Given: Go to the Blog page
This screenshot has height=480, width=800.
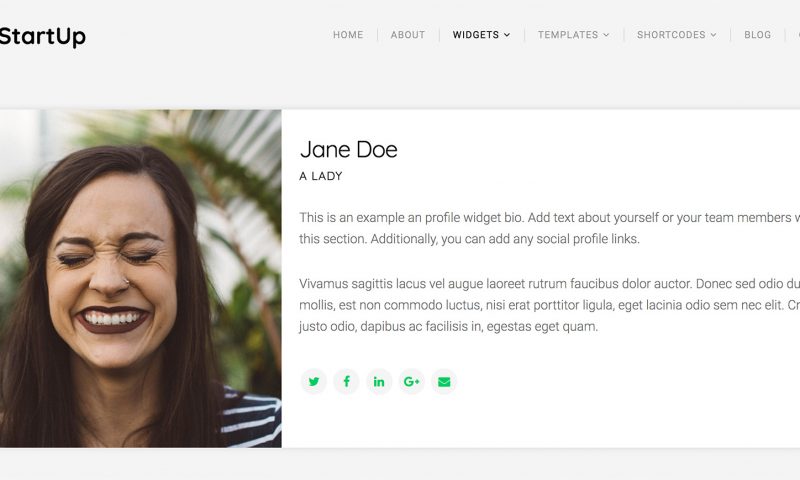Looking at the screenshot, I should coord(758,35).
